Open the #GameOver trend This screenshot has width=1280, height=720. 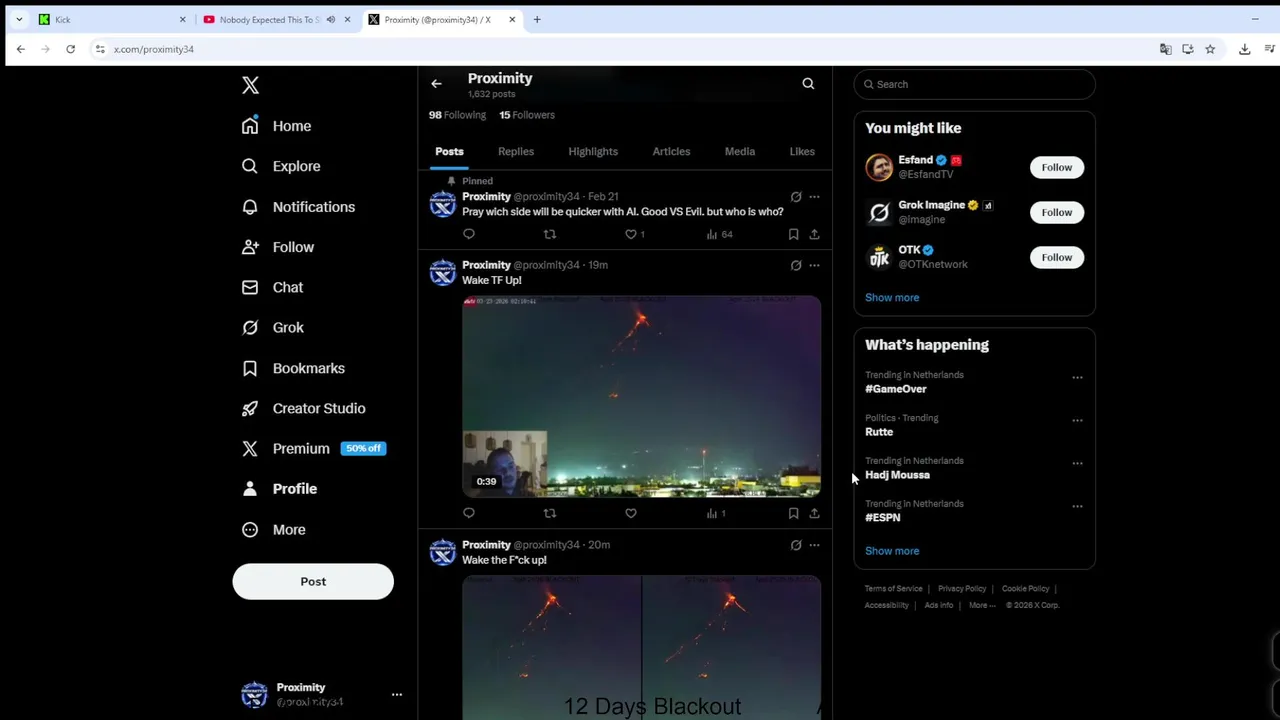(x=896, y=389)
